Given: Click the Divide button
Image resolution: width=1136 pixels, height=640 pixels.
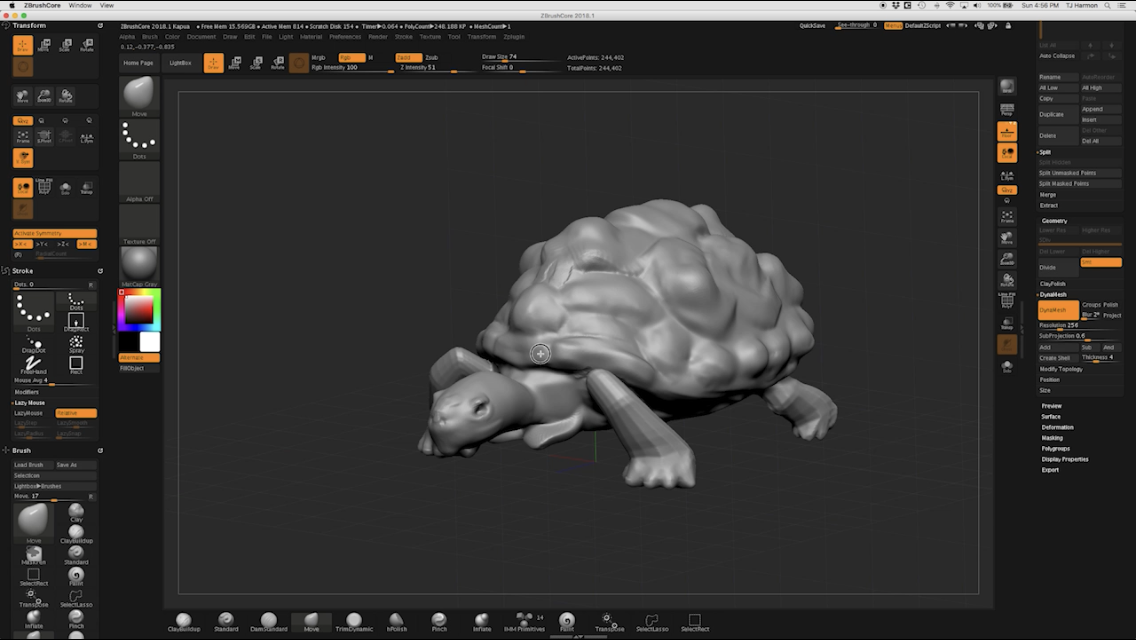Looking at the screenshot, I should 1058,267.
